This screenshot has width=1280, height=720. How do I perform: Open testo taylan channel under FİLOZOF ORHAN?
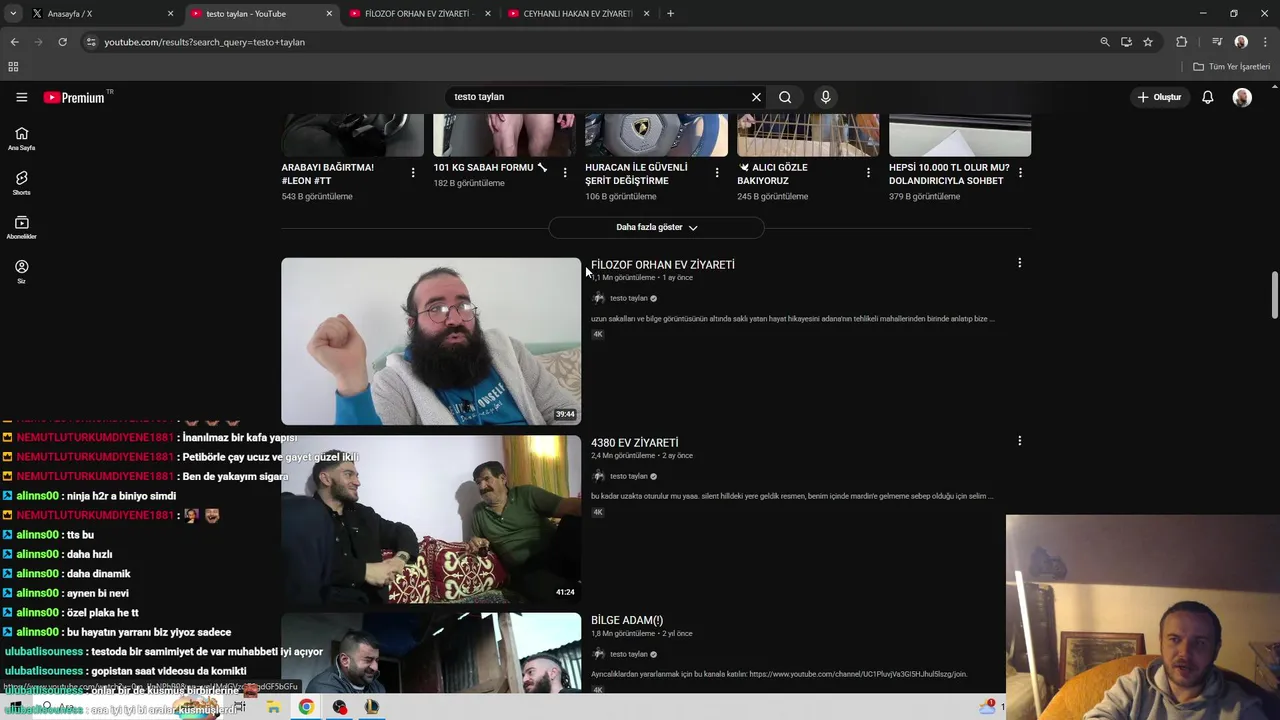629,298
